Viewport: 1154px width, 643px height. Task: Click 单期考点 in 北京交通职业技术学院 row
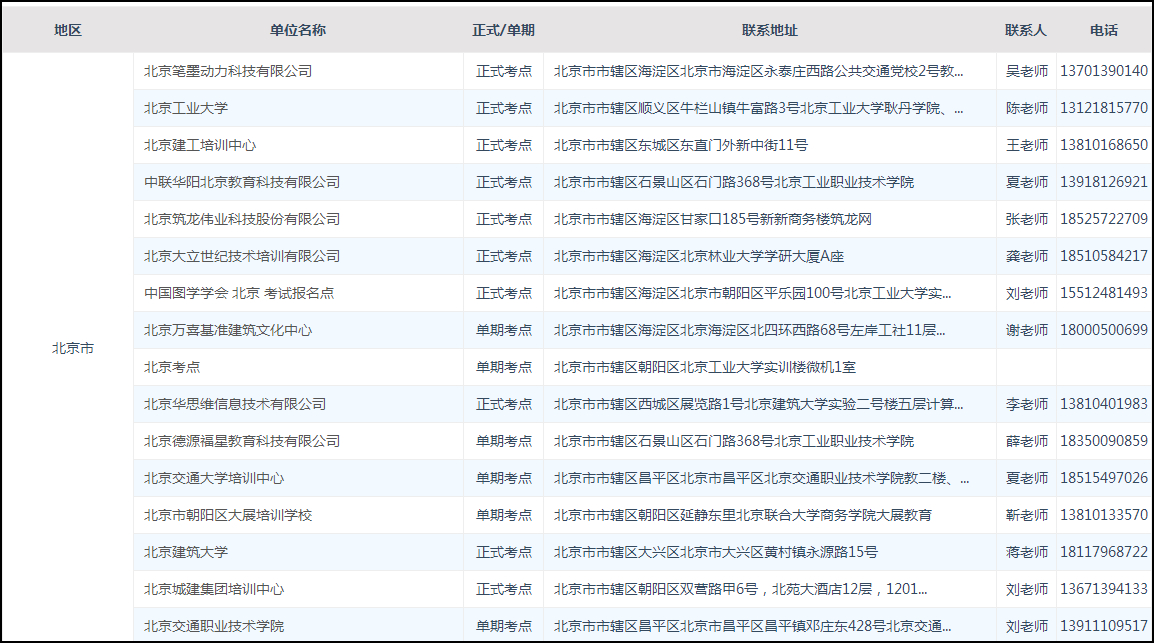coord(503,626)
